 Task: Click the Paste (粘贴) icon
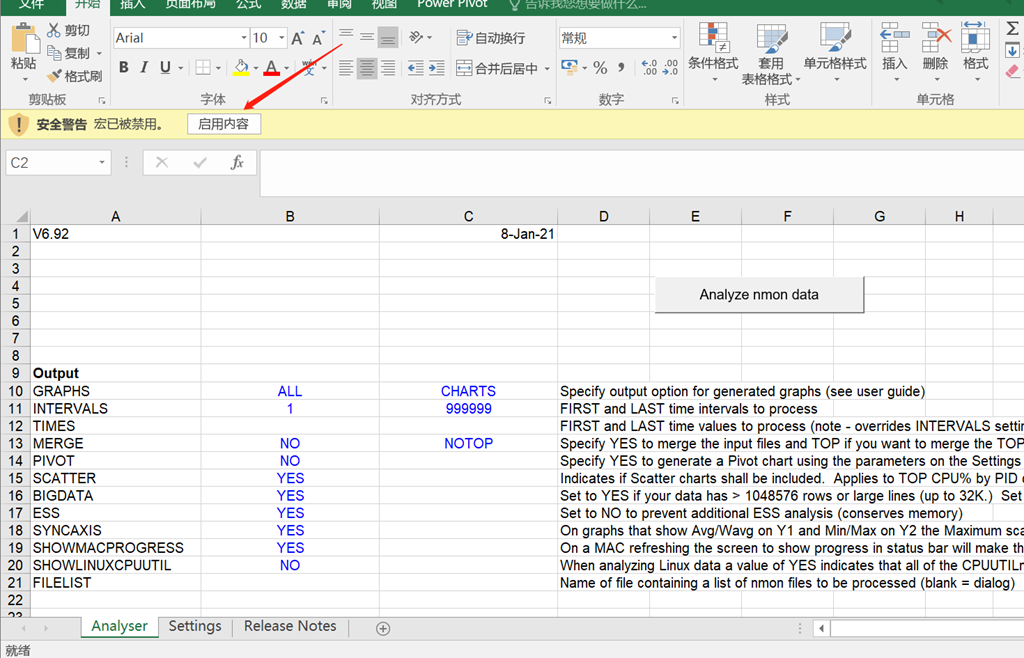[x=24, y=38]
